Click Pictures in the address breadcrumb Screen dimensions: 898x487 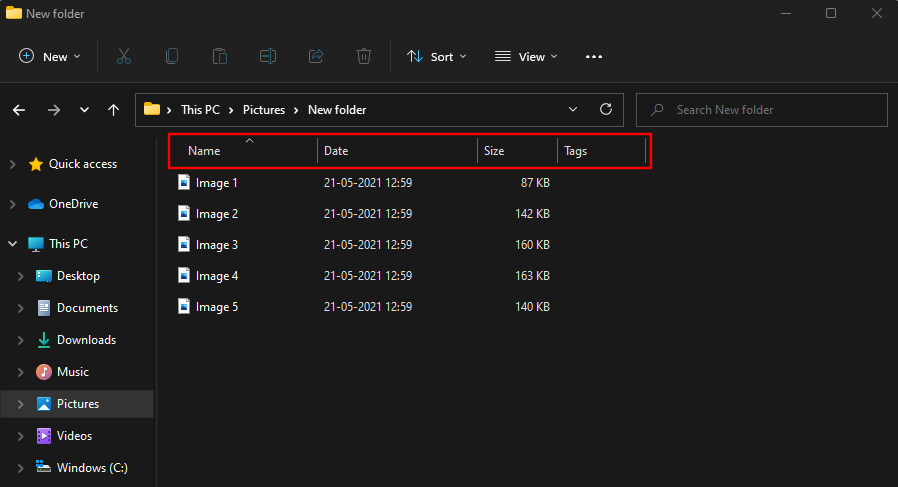coord(264,110)
